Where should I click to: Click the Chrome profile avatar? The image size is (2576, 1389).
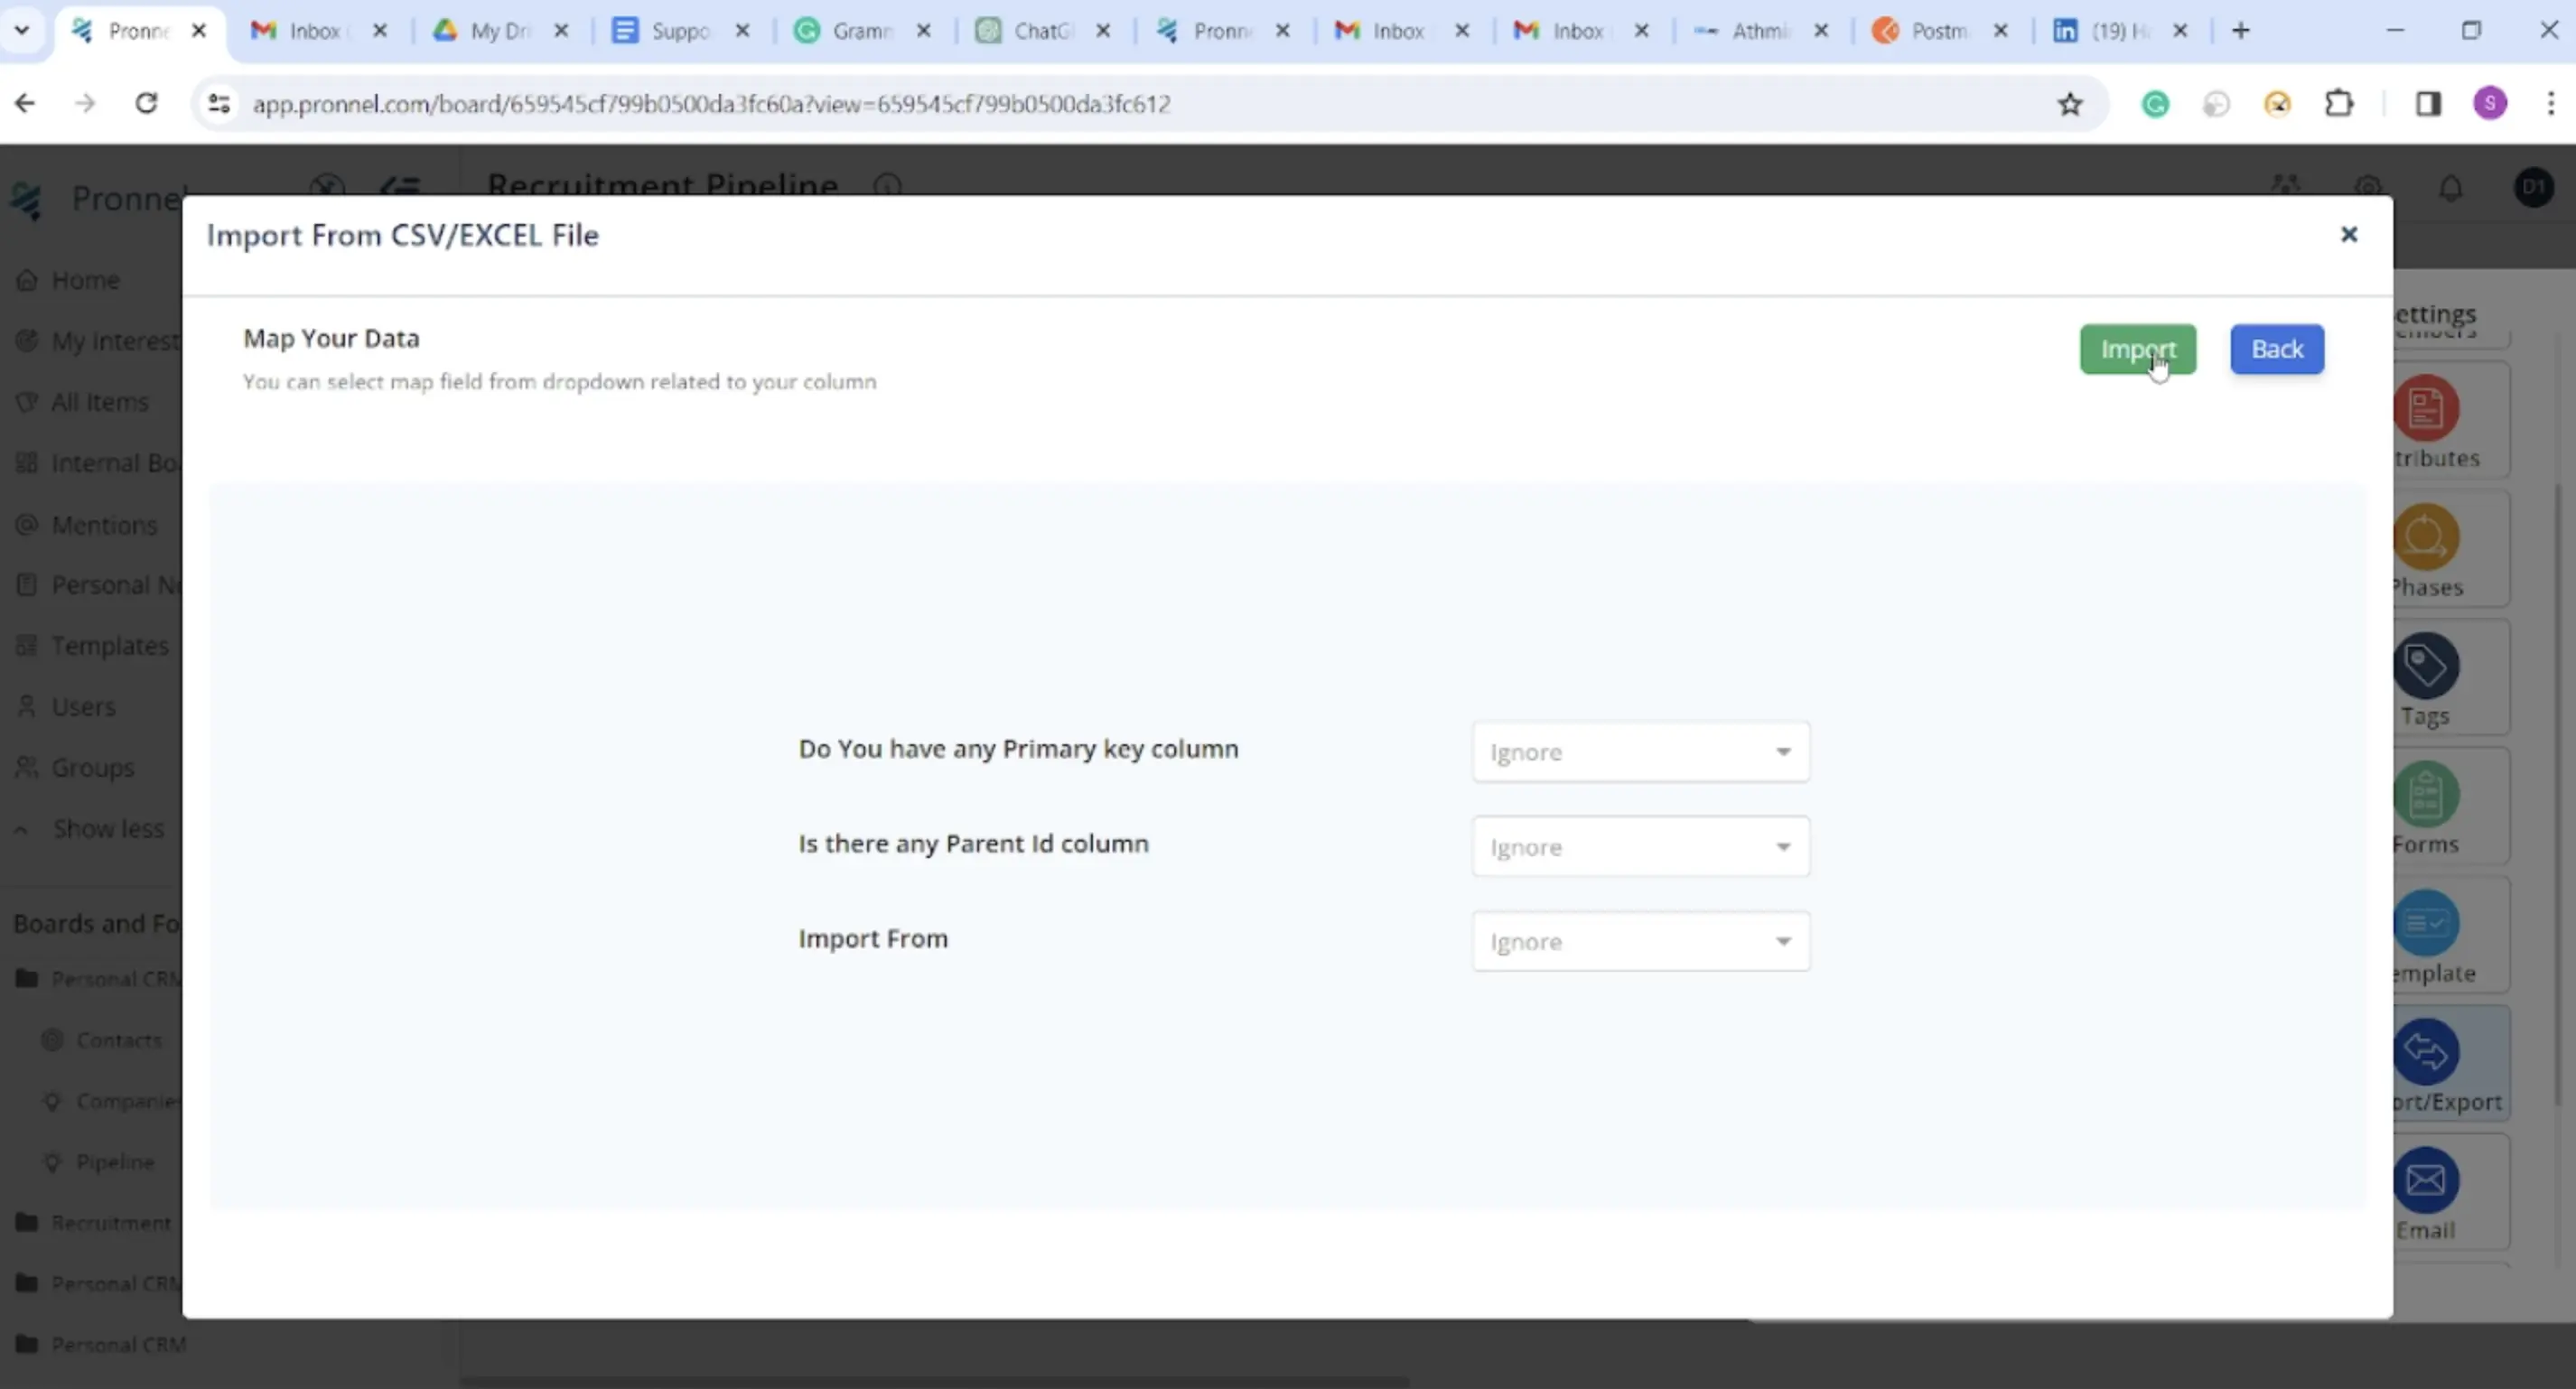coord(2490,104)
